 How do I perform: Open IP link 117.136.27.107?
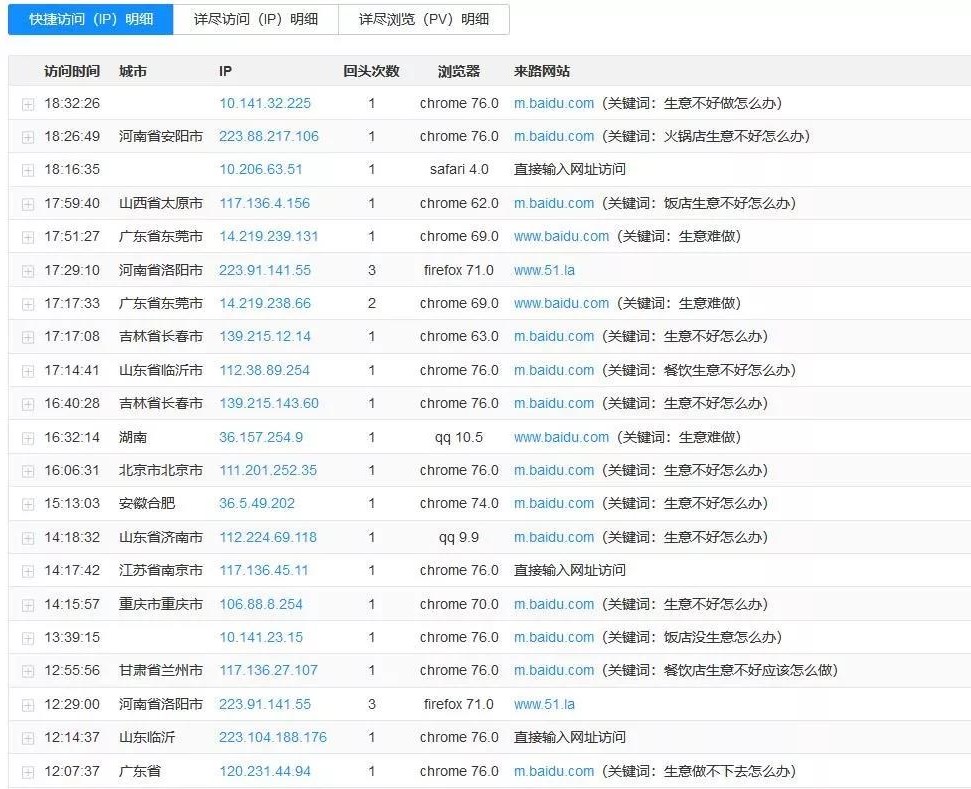(x=268, y=670)
